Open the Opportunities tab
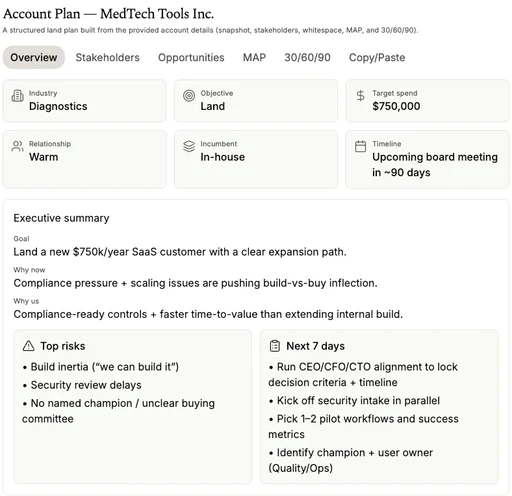 pyautogui.click(x=191, y=57)
